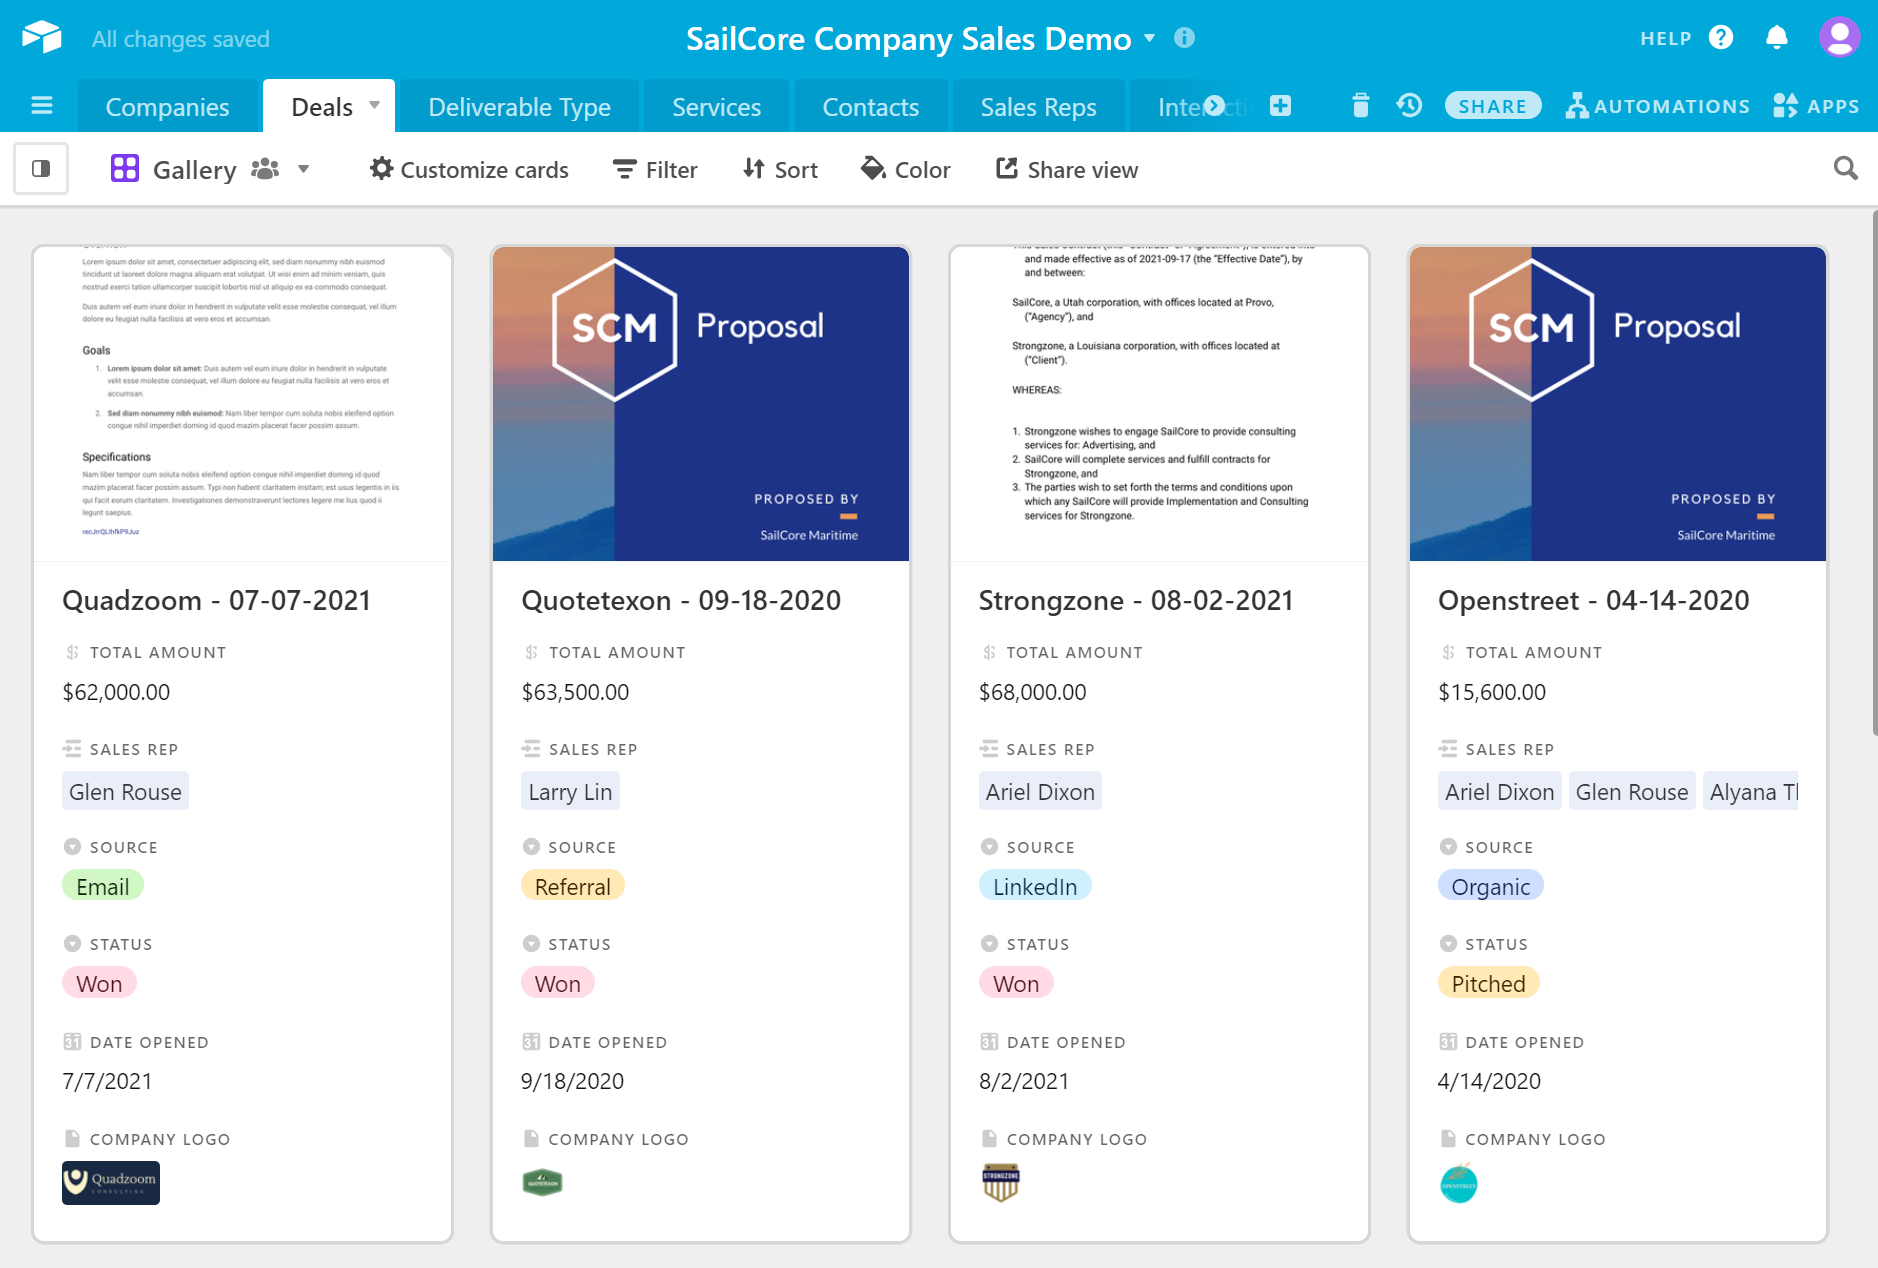Click the search magnifier icon
Screen dimensions: 1878x1268
pos(1845,169)
